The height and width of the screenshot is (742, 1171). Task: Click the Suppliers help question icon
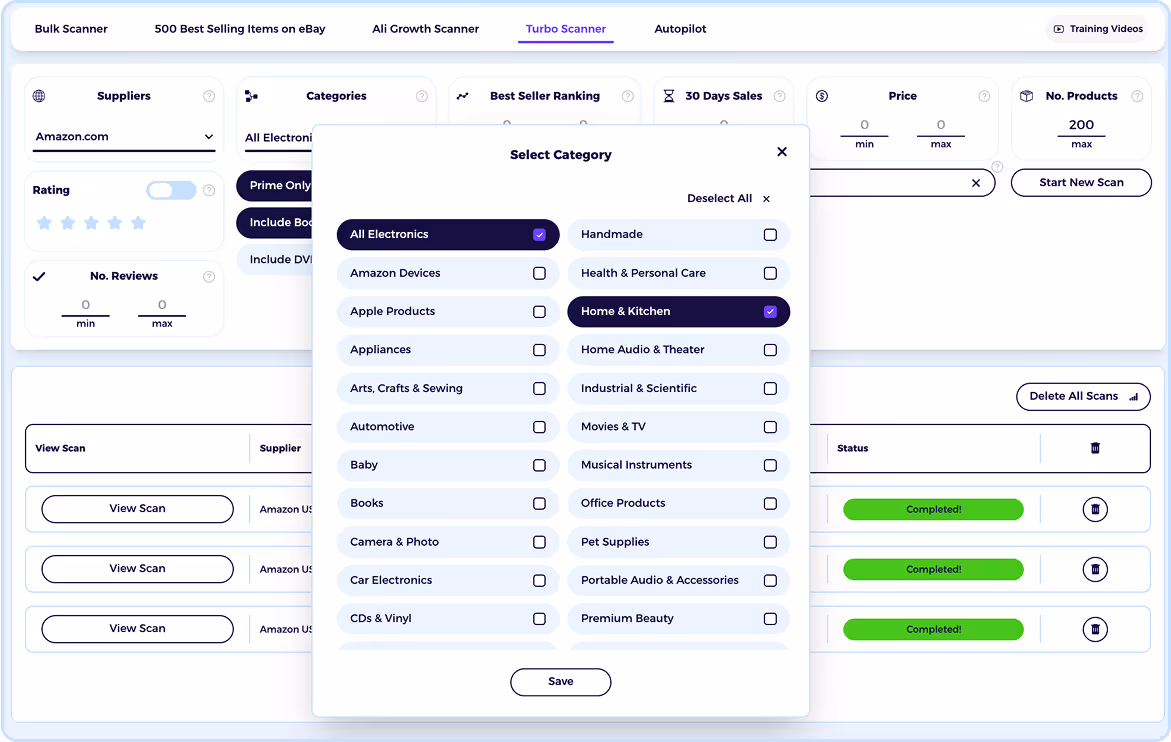209,96
